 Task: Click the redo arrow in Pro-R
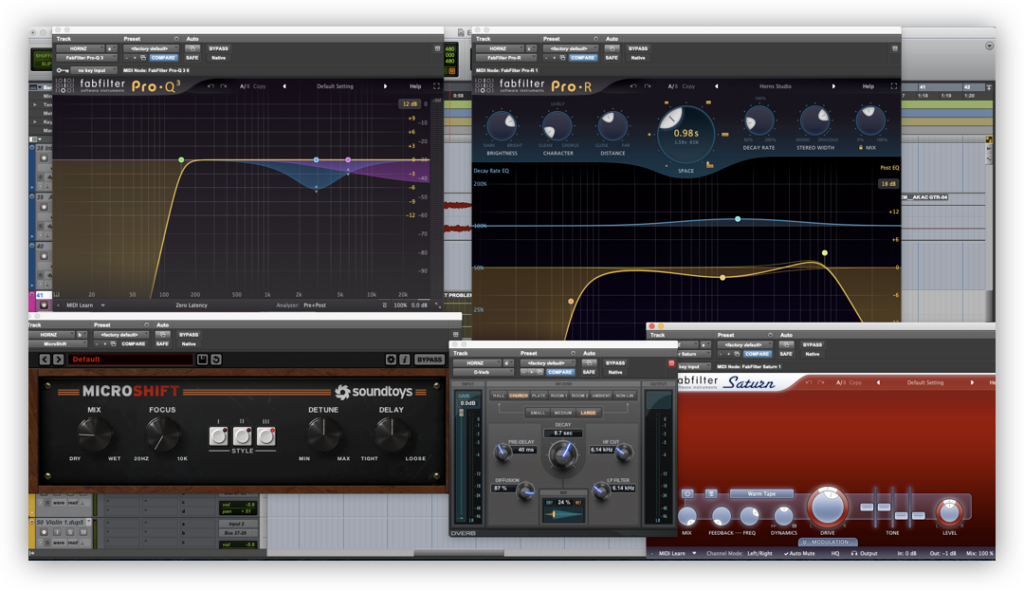(647, 86)
